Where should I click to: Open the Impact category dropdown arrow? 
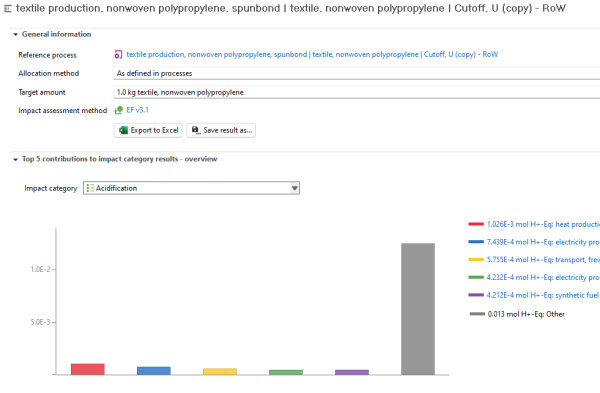(295, 188)
